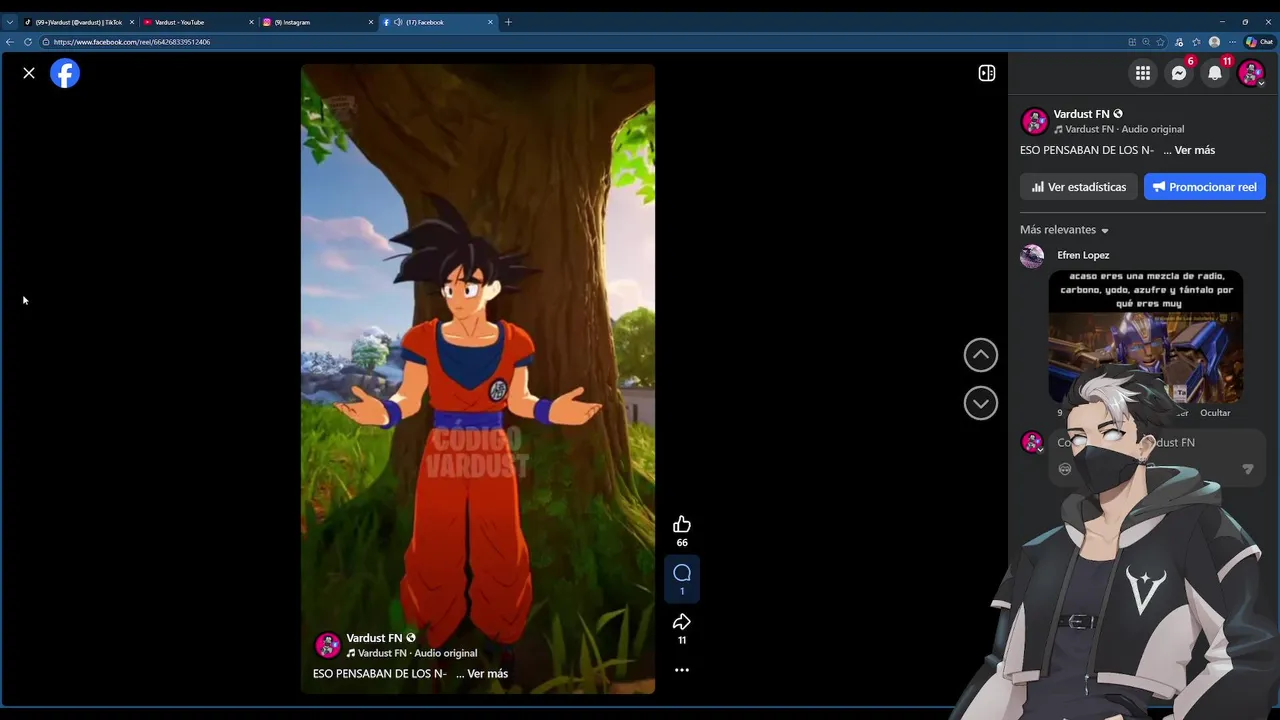Go back in the browser

click(10, 42)
